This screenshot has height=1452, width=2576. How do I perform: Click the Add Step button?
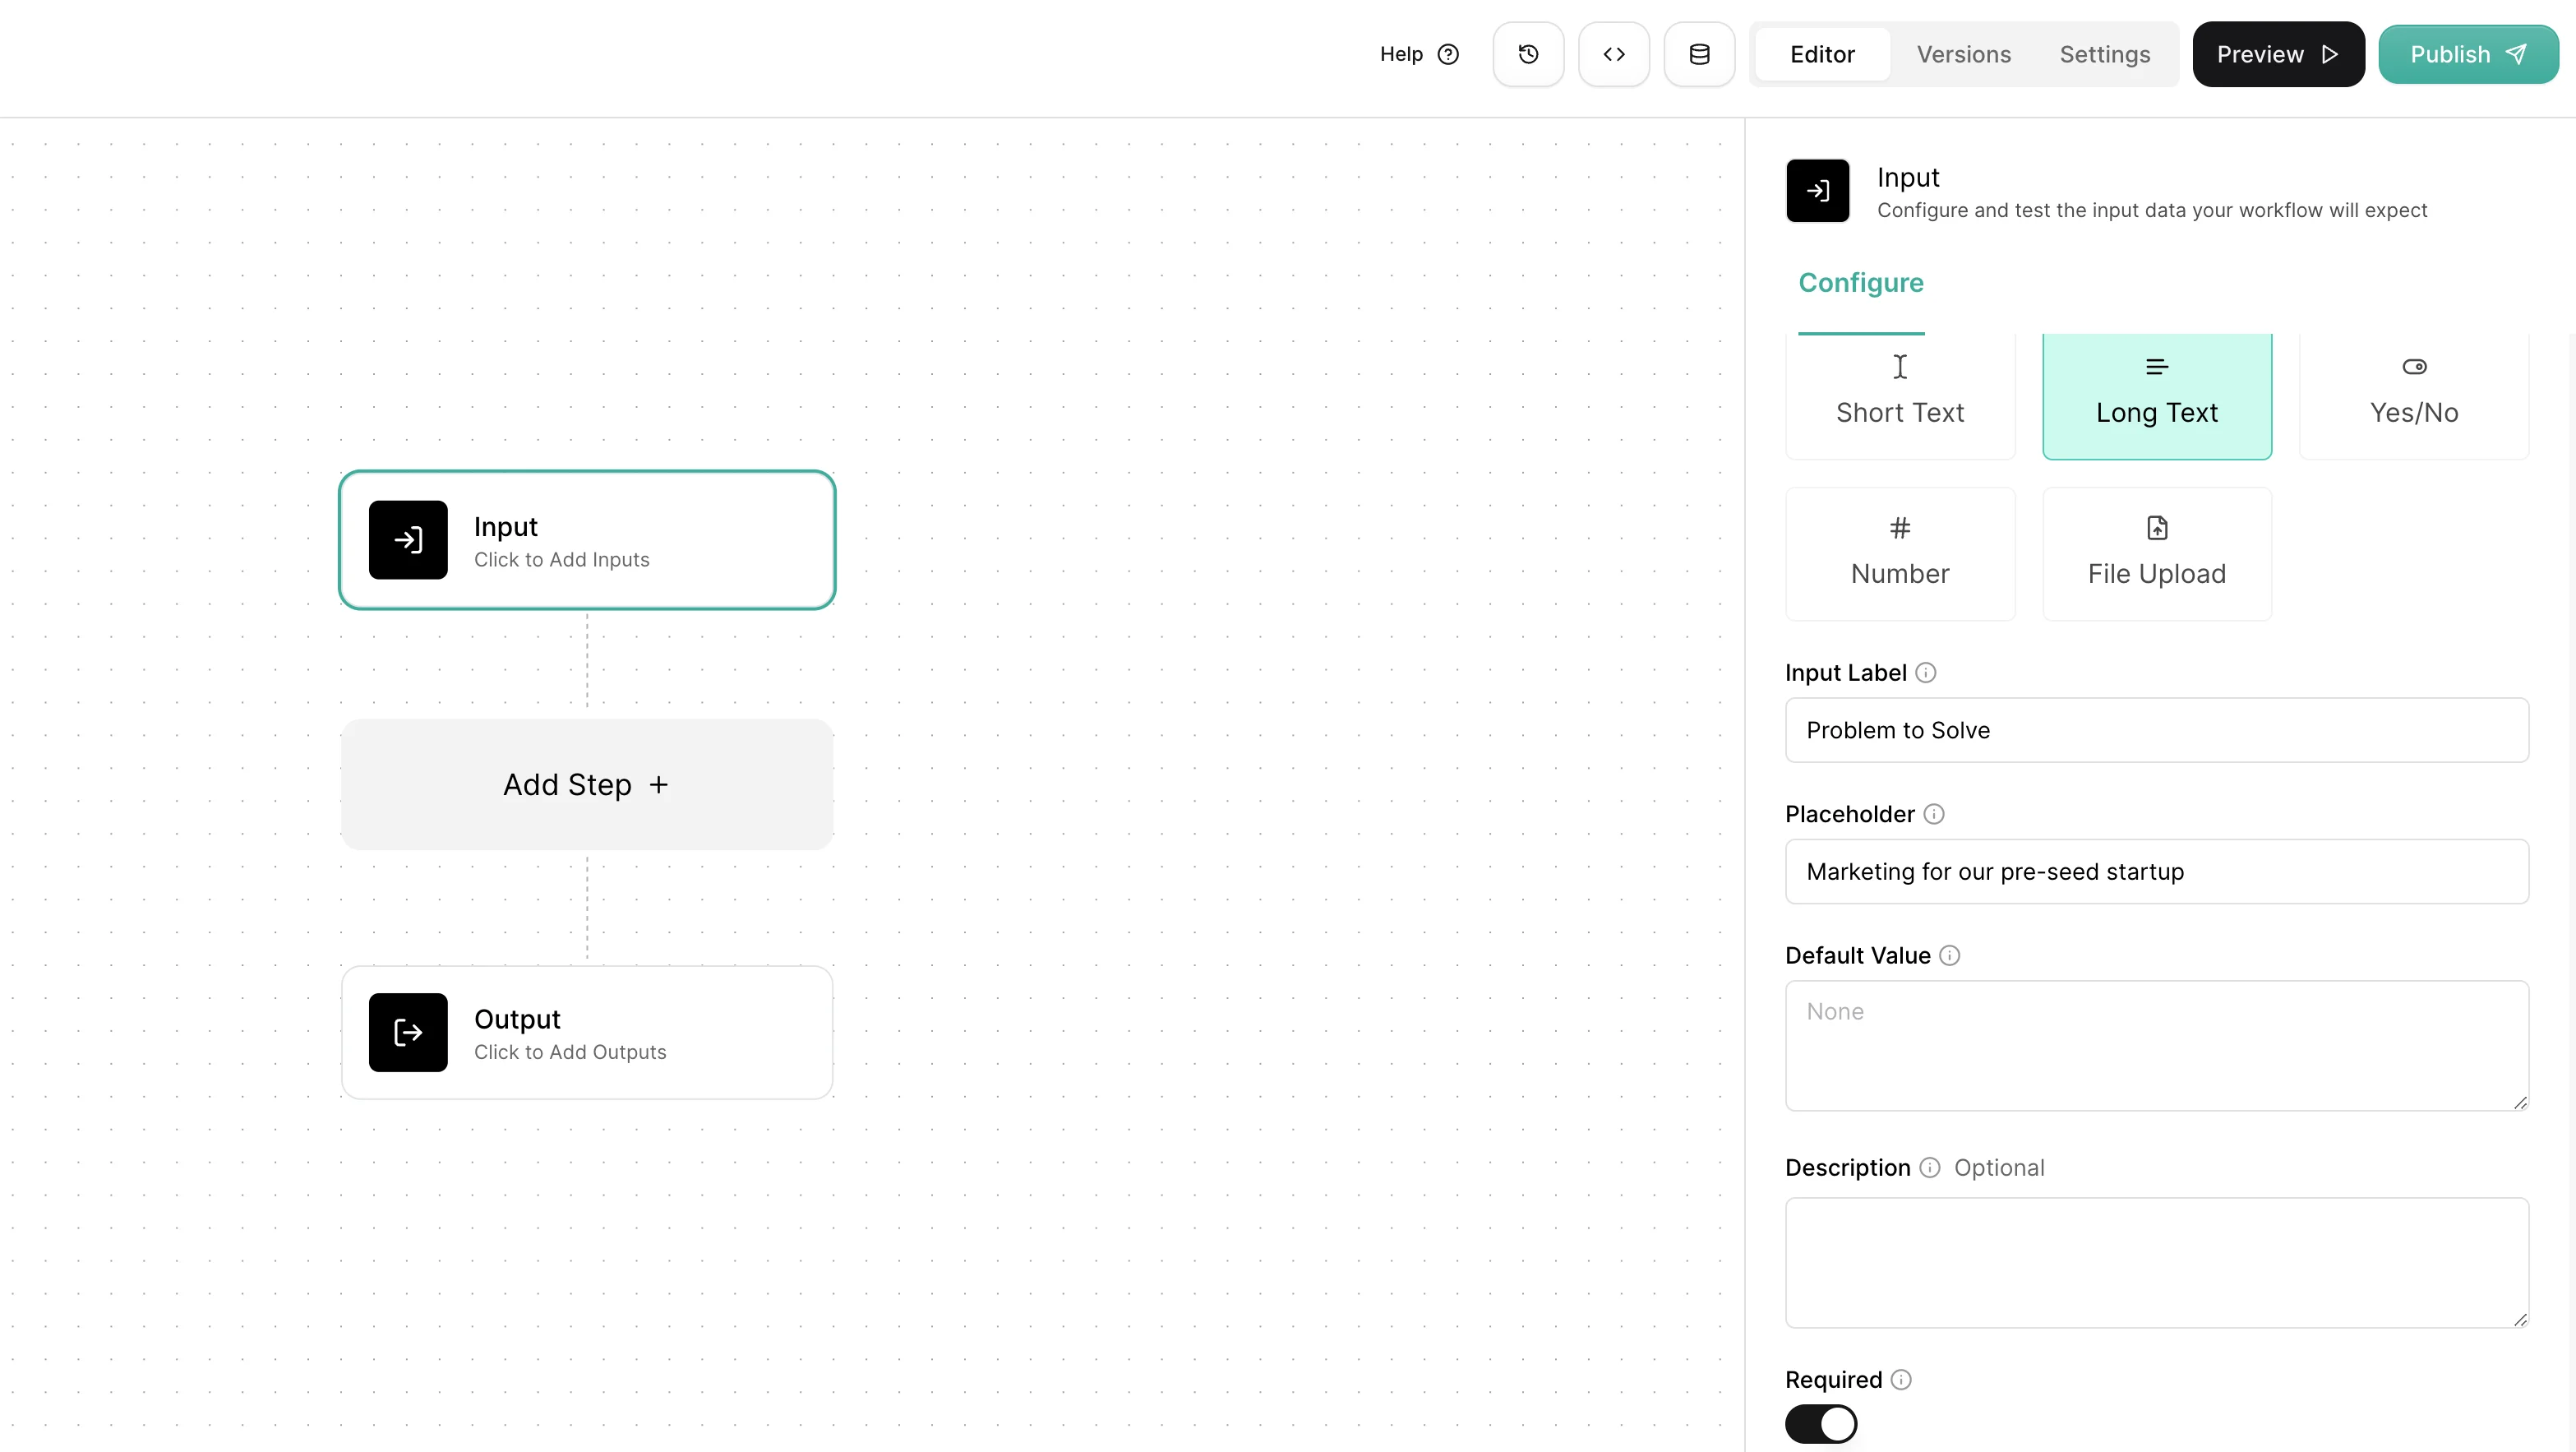[x=587, y=785]
